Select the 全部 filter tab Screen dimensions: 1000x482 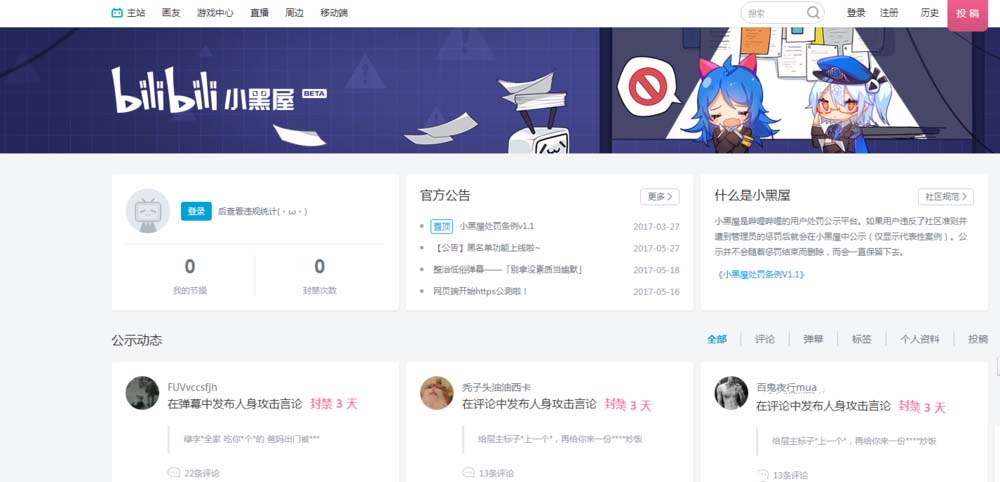tap(717, 339)
